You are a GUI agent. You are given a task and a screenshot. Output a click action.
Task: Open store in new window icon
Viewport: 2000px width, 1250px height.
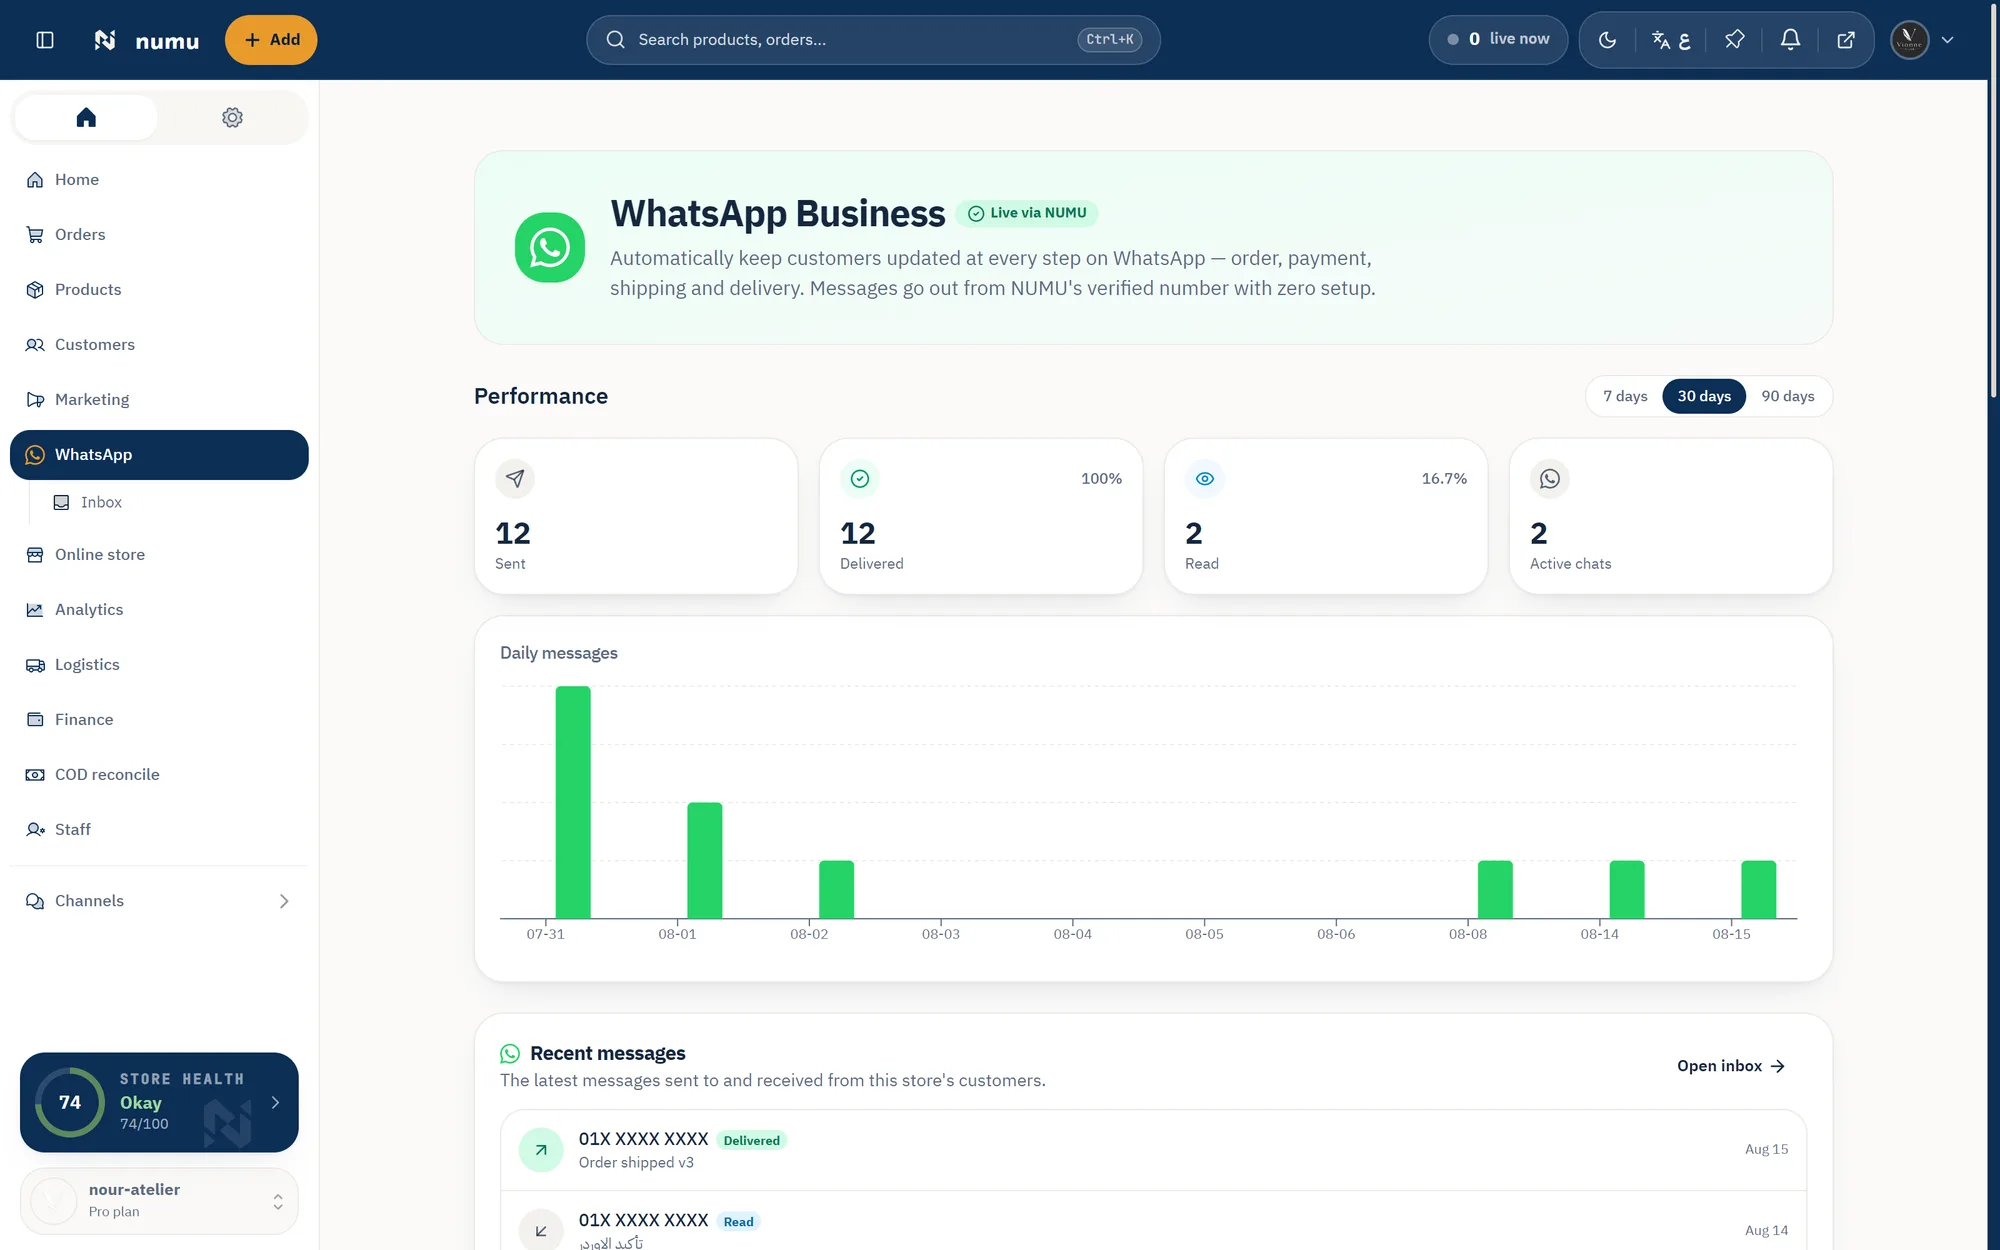click(x=1846, y=40)
